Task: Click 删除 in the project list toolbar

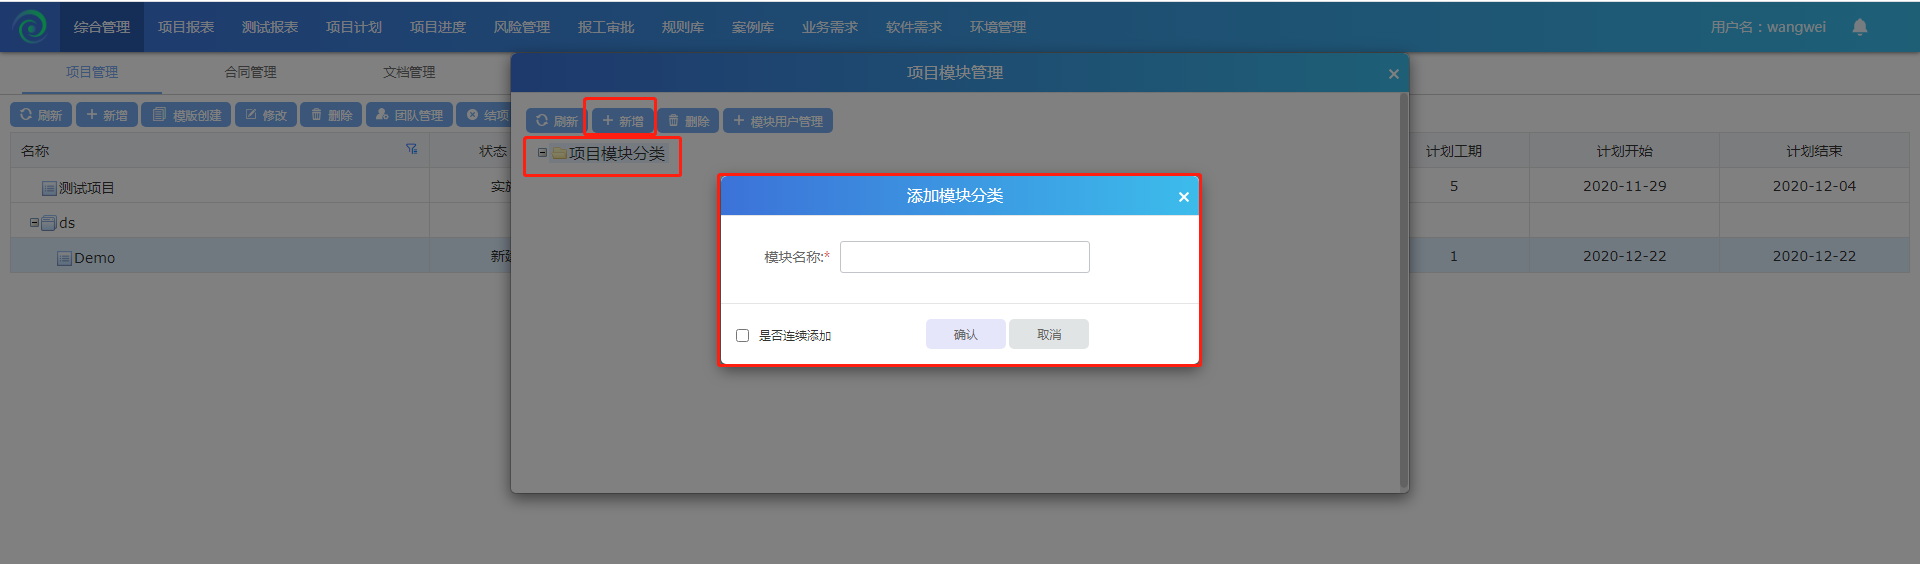Action: point(332,115)
